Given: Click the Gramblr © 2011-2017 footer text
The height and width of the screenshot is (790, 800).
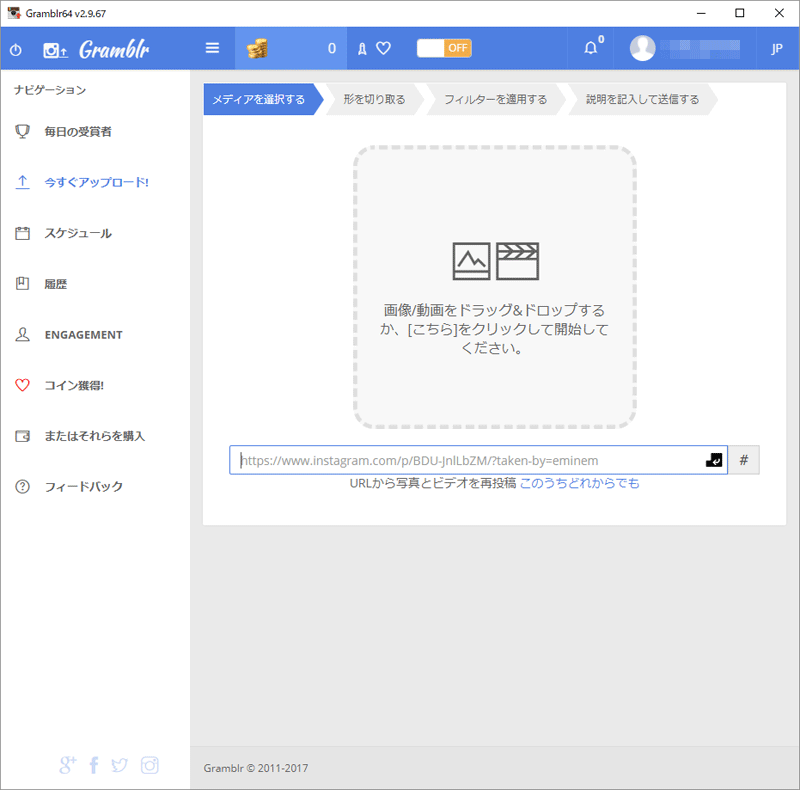Looking at the screenshot, I should [x=256, y=768].
